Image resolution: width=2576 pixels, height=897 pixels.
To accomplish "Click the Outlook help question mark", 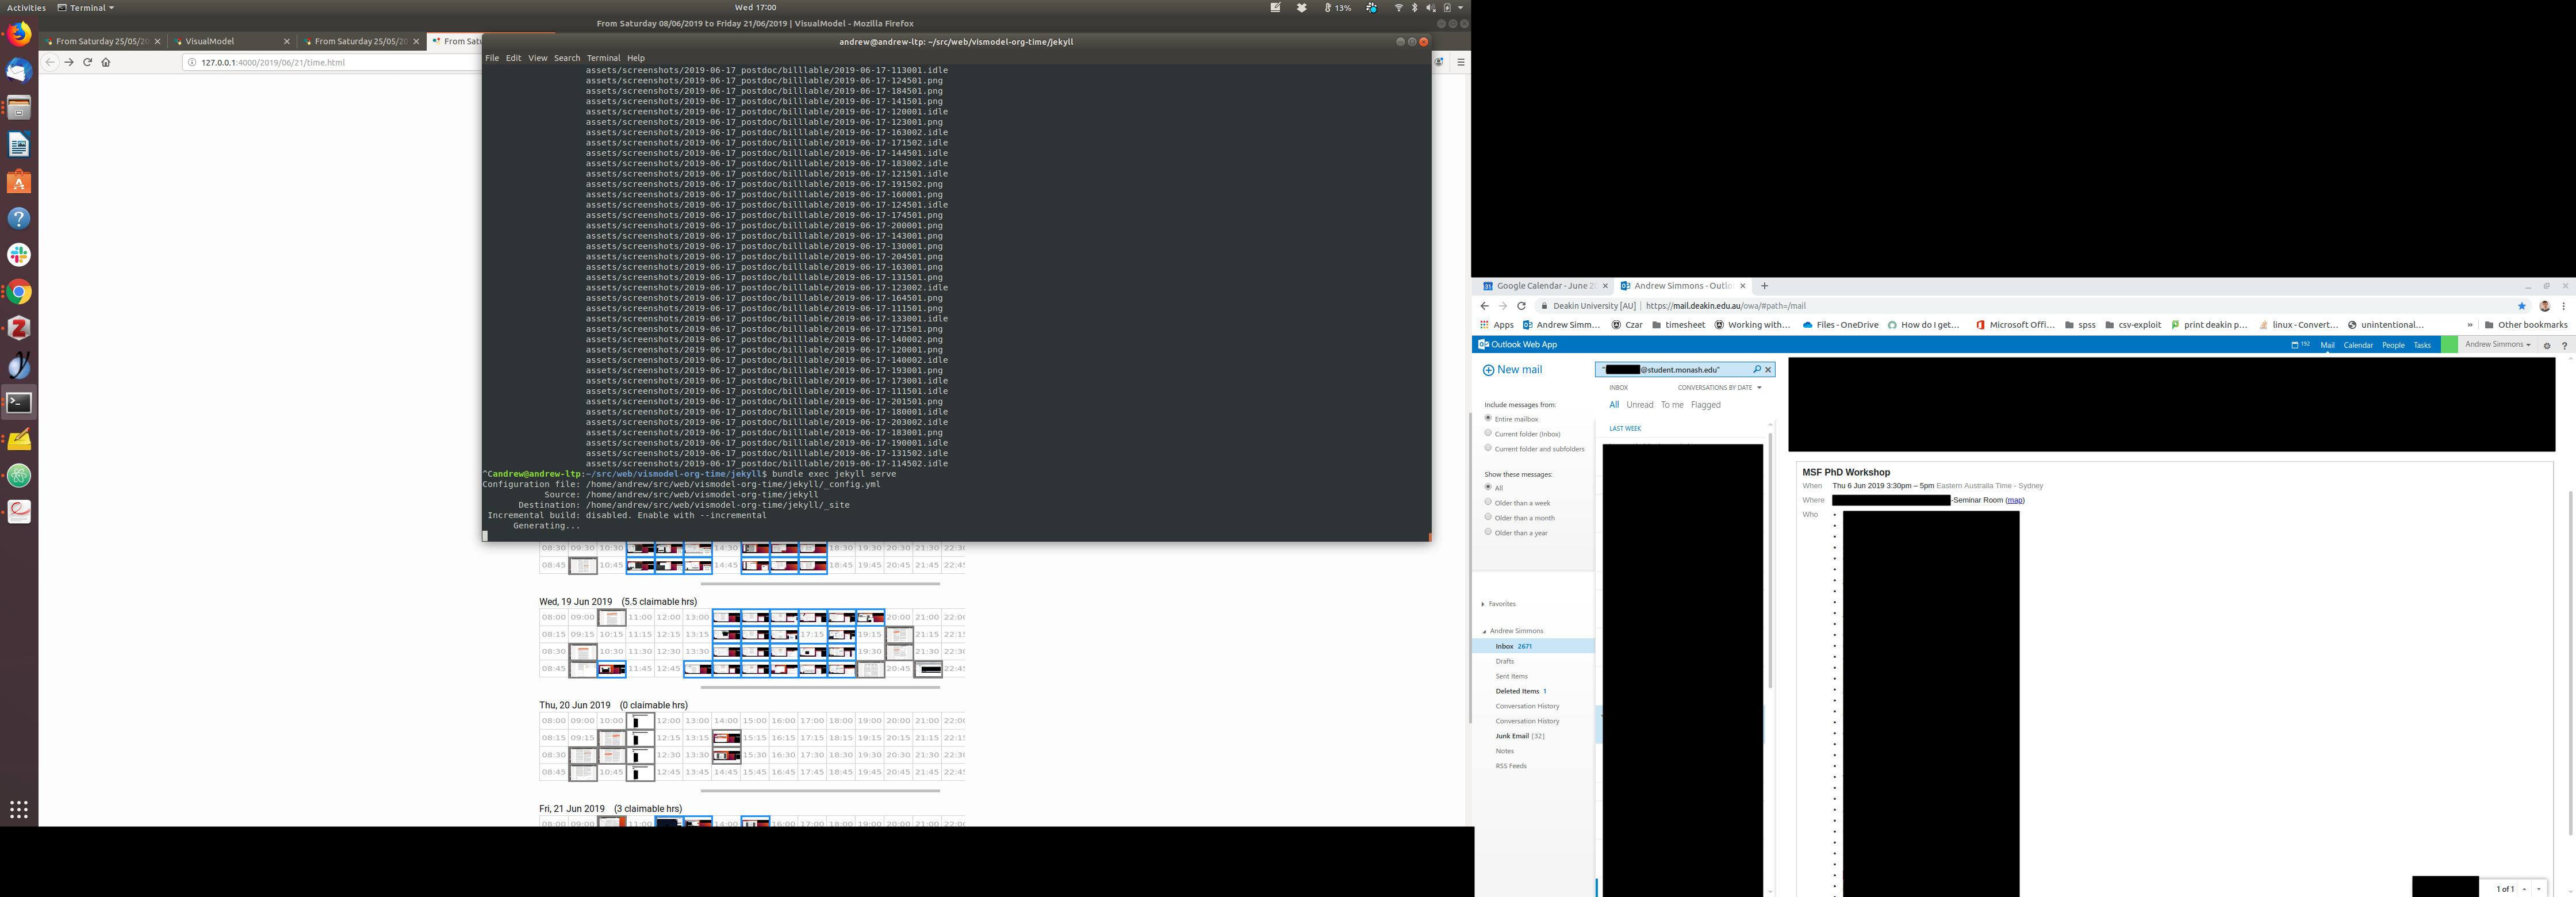I will [x=2564, y=345].
